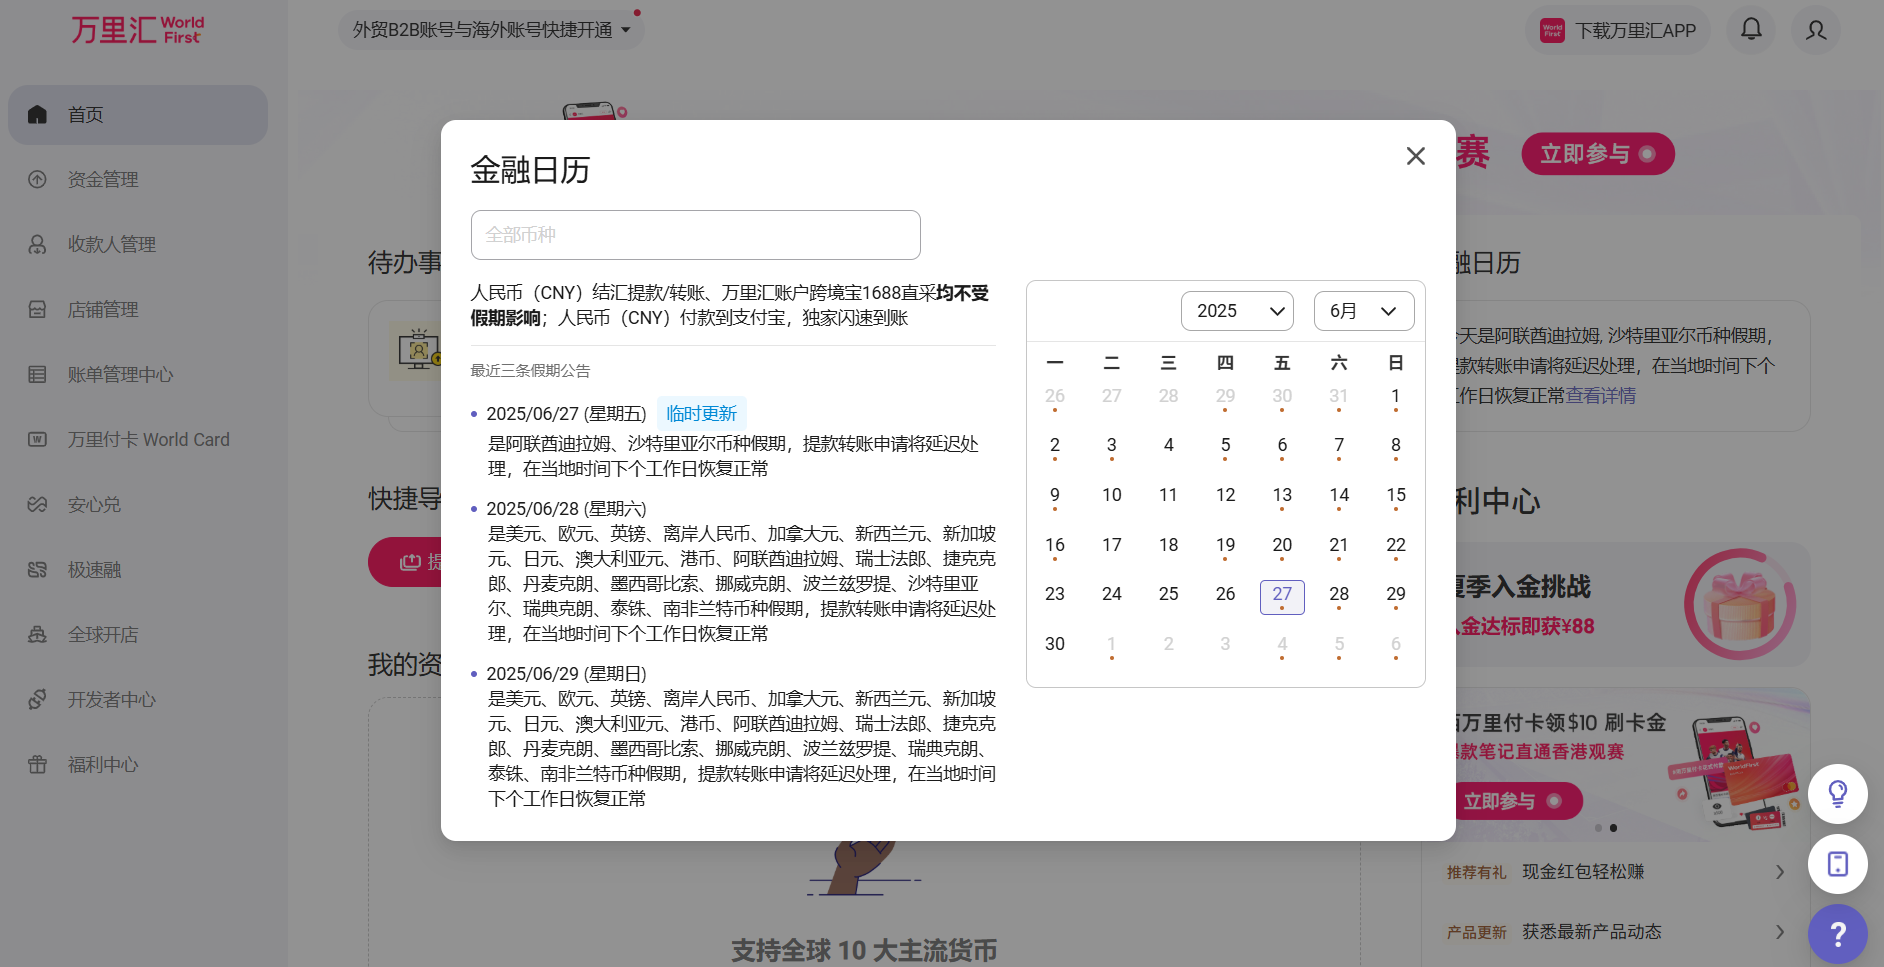The height and width of the screenshot is (967, 1884).
Task: Click the 下载万里汇APP button
Action: 1619,30
